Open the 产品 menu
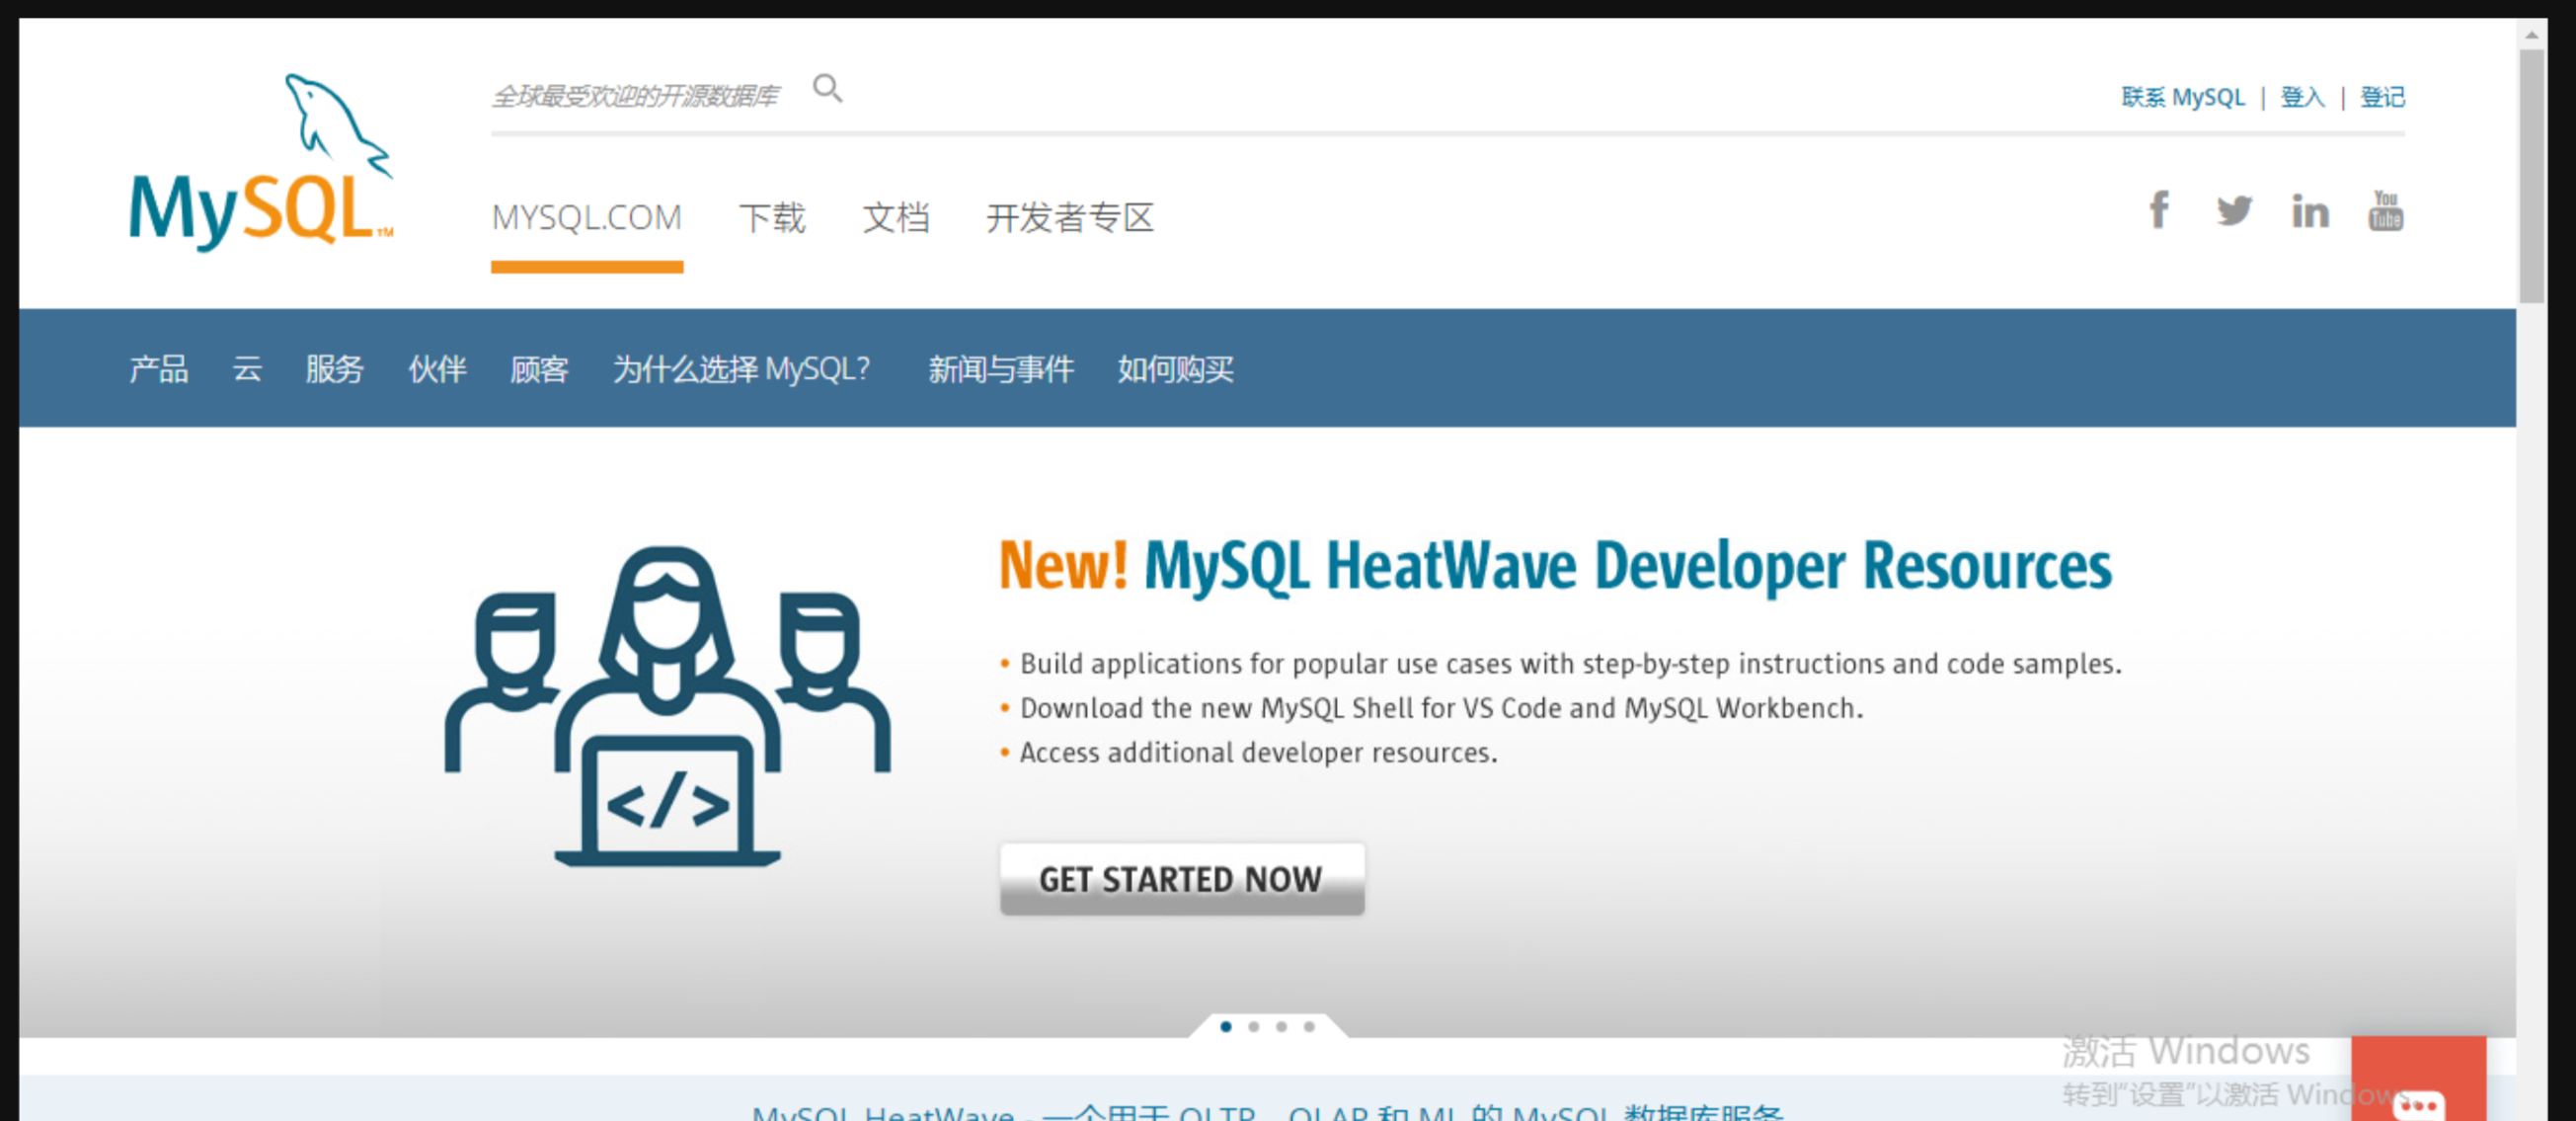 point(159,369)
